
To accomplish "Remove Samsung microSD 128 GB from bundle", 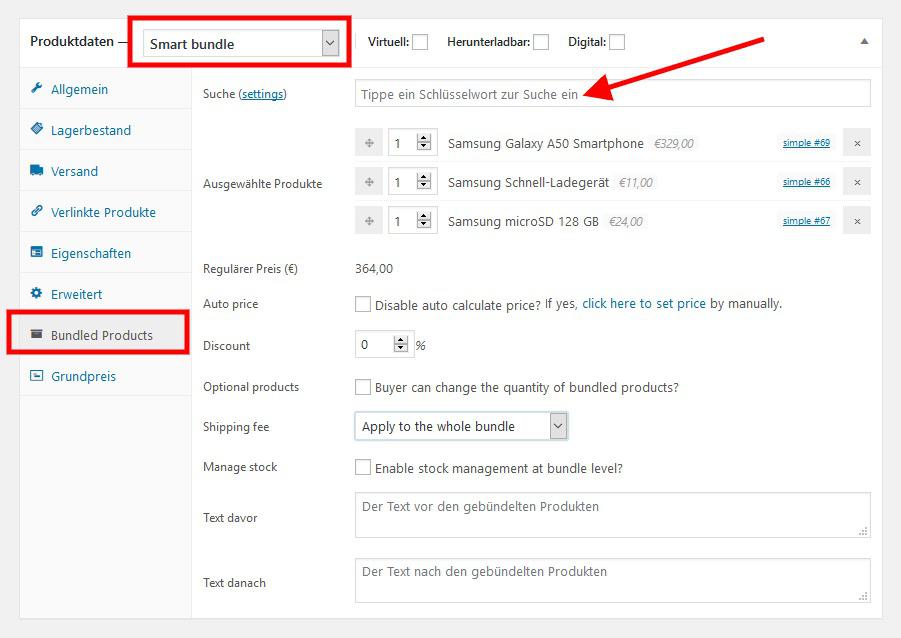I will pyautogui.click(x=857, y=221).
